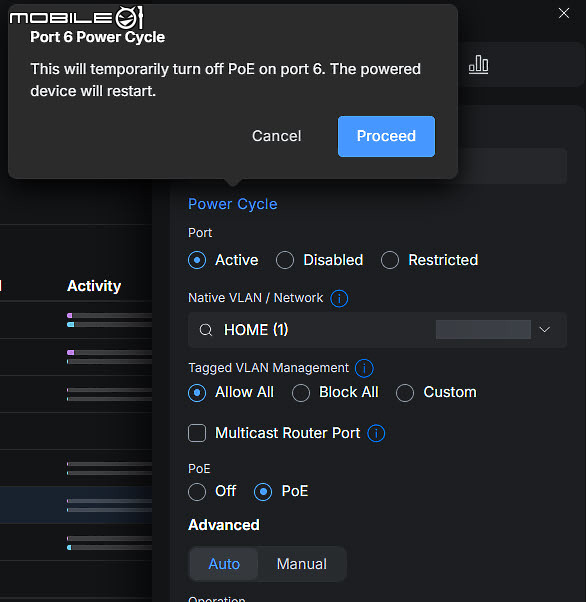This screenshot has height=602, width=586.
Task: Click the Power Cycle link
Action: click(x=232, y=204)
